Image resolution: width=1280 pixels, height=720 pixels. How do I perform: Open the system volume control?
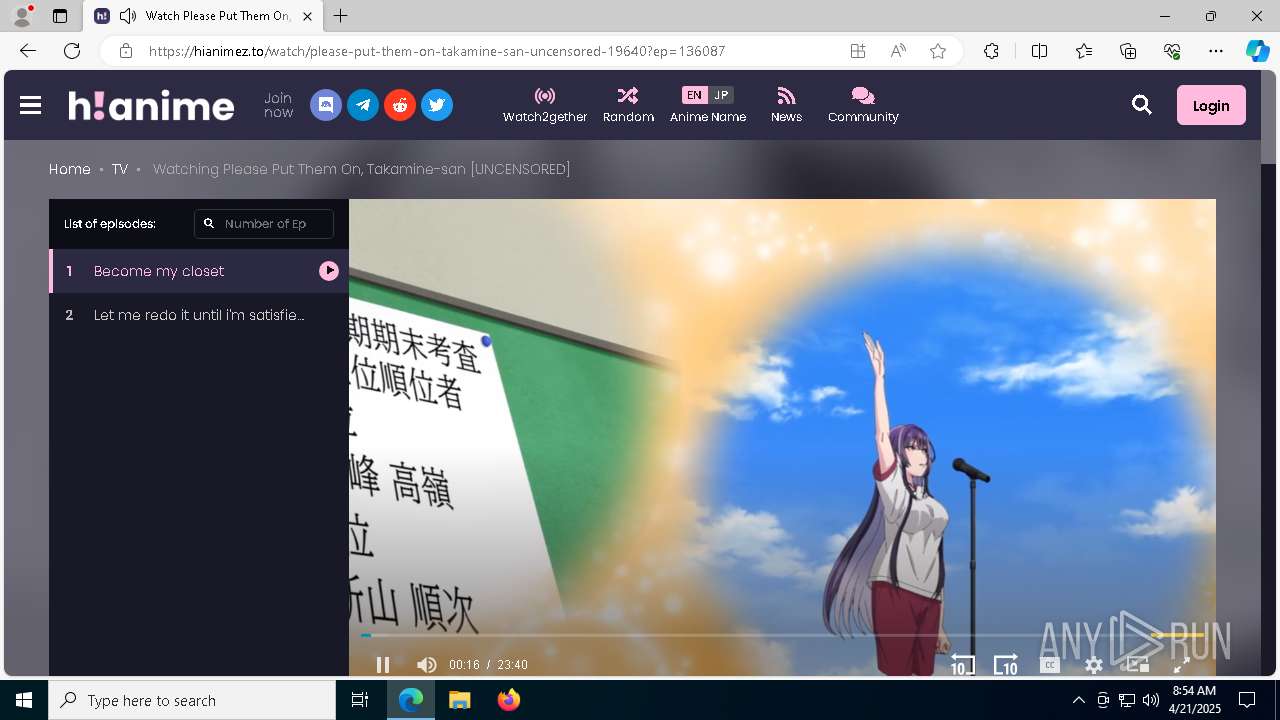pyautogui.click(x=1150, y=700)
